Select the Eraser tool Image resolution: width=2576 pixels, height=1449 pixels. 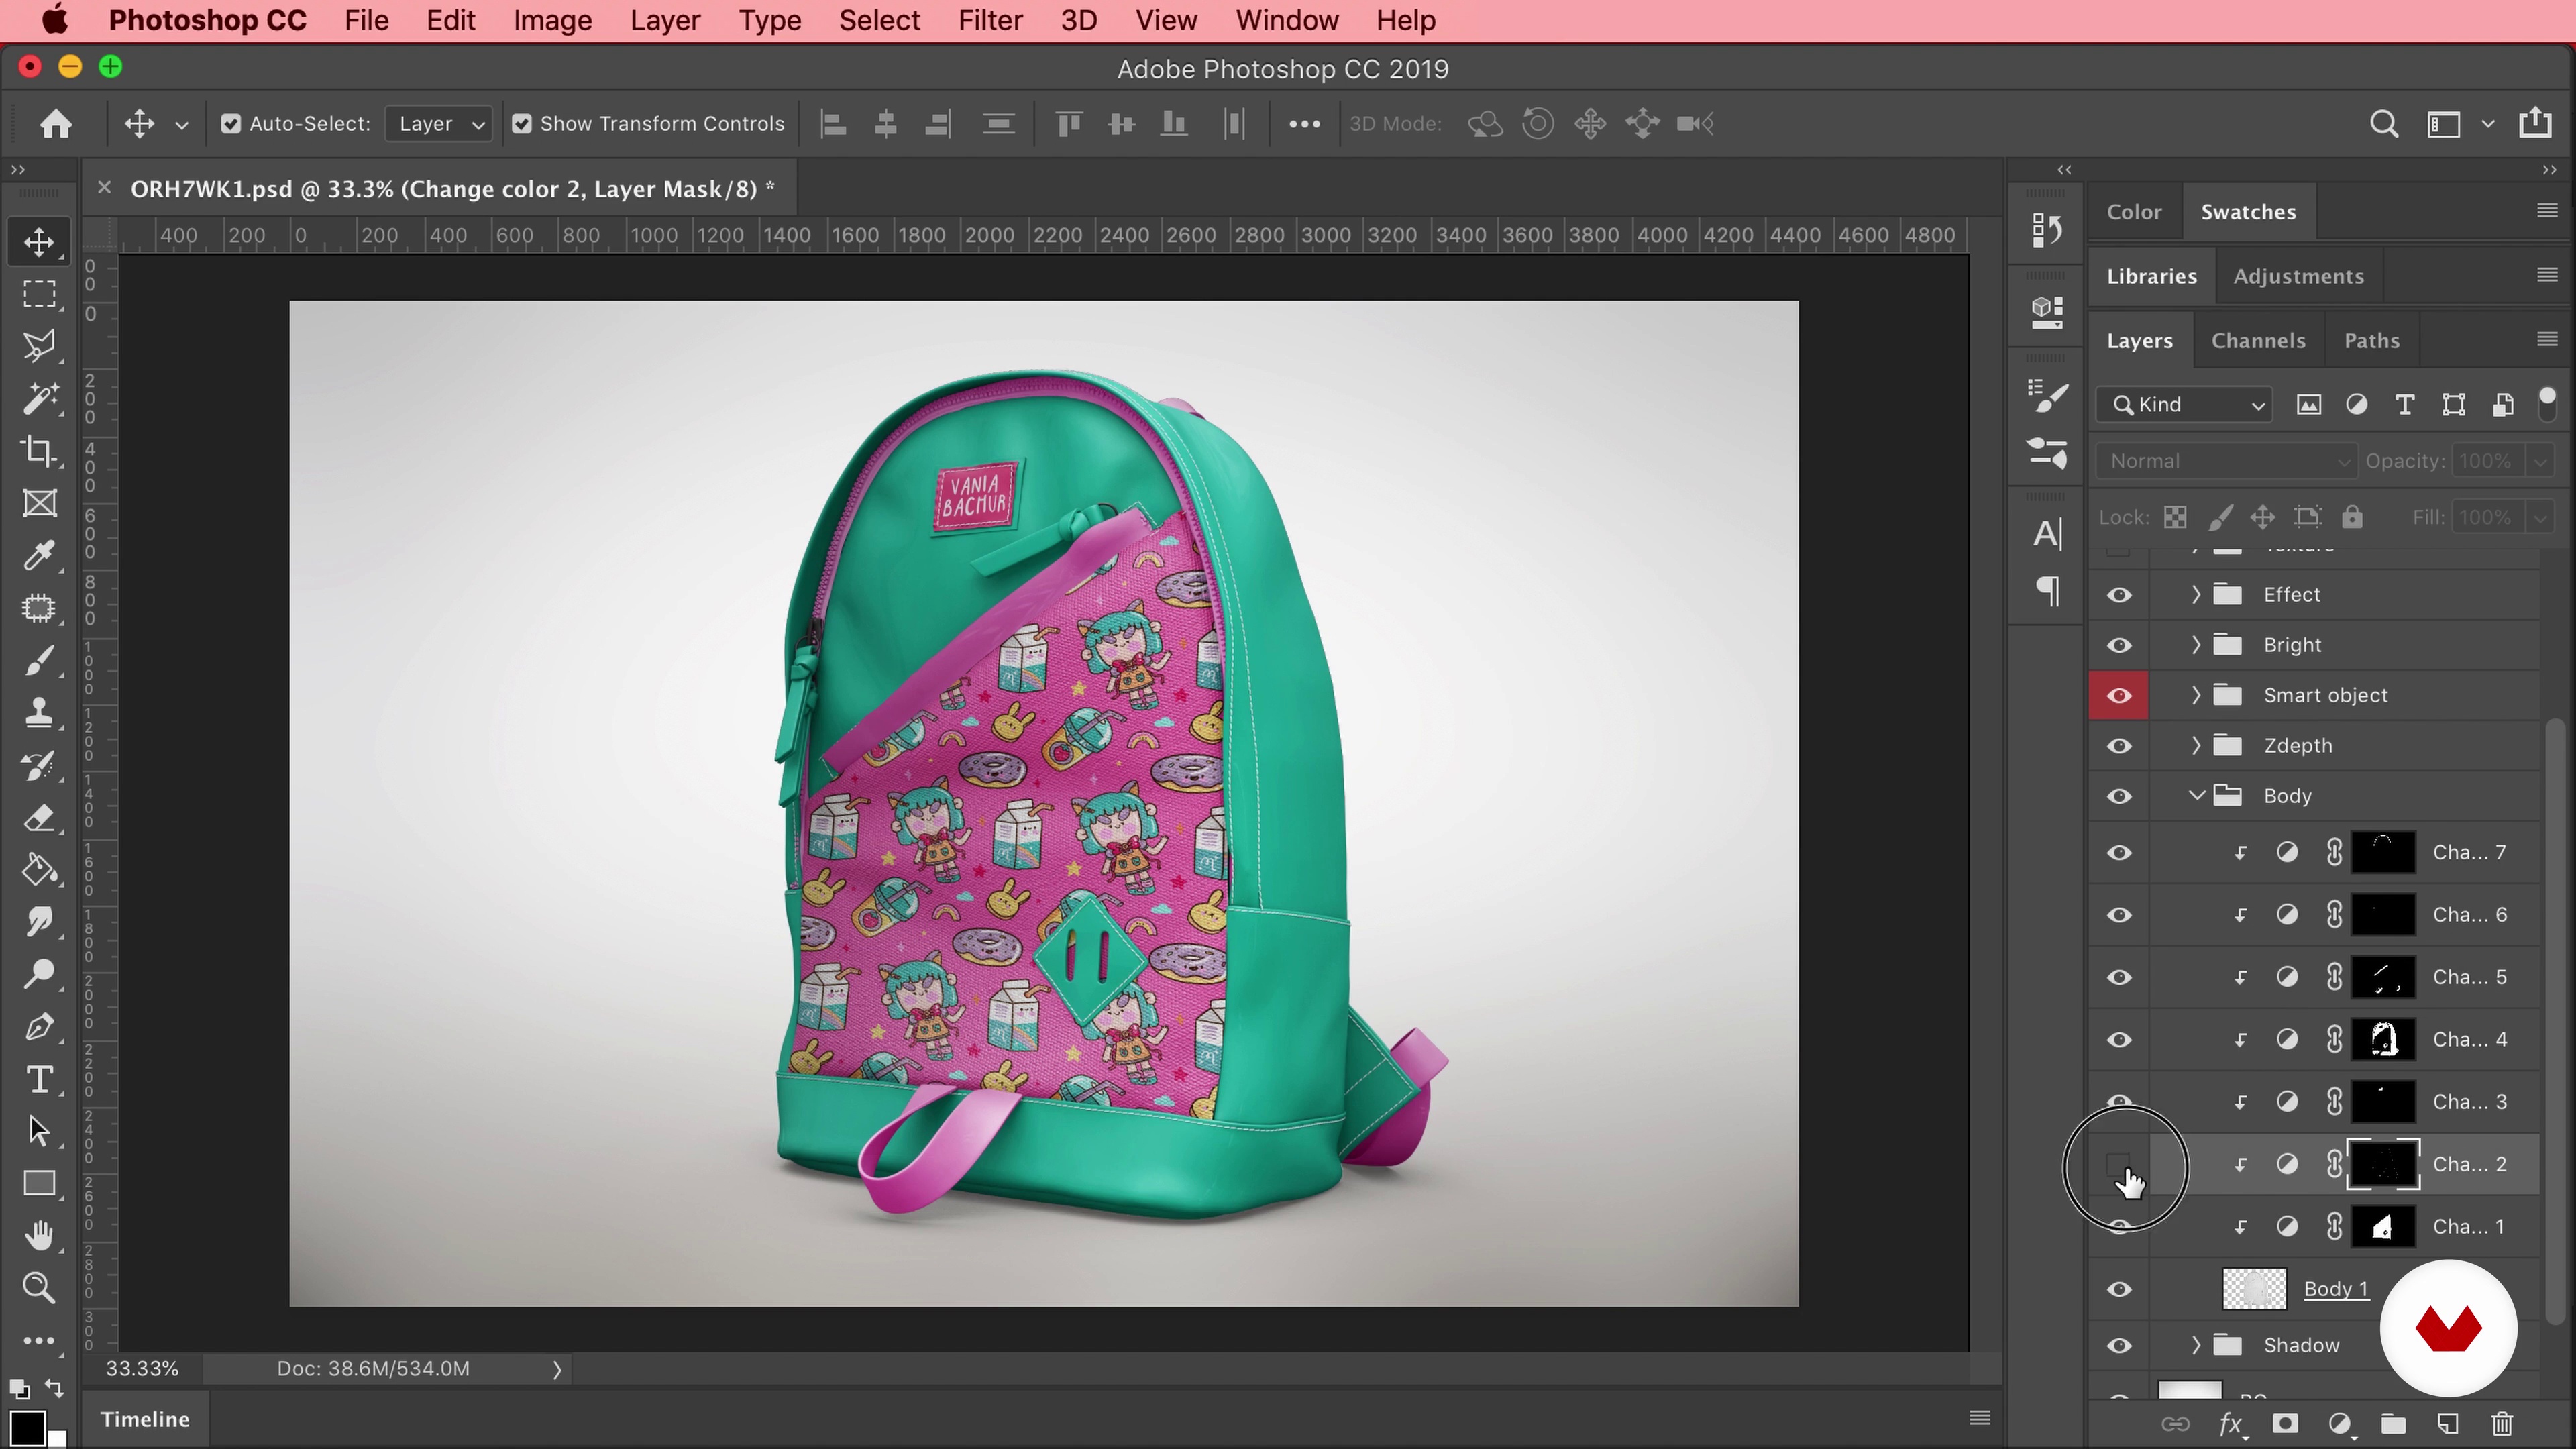39,818
